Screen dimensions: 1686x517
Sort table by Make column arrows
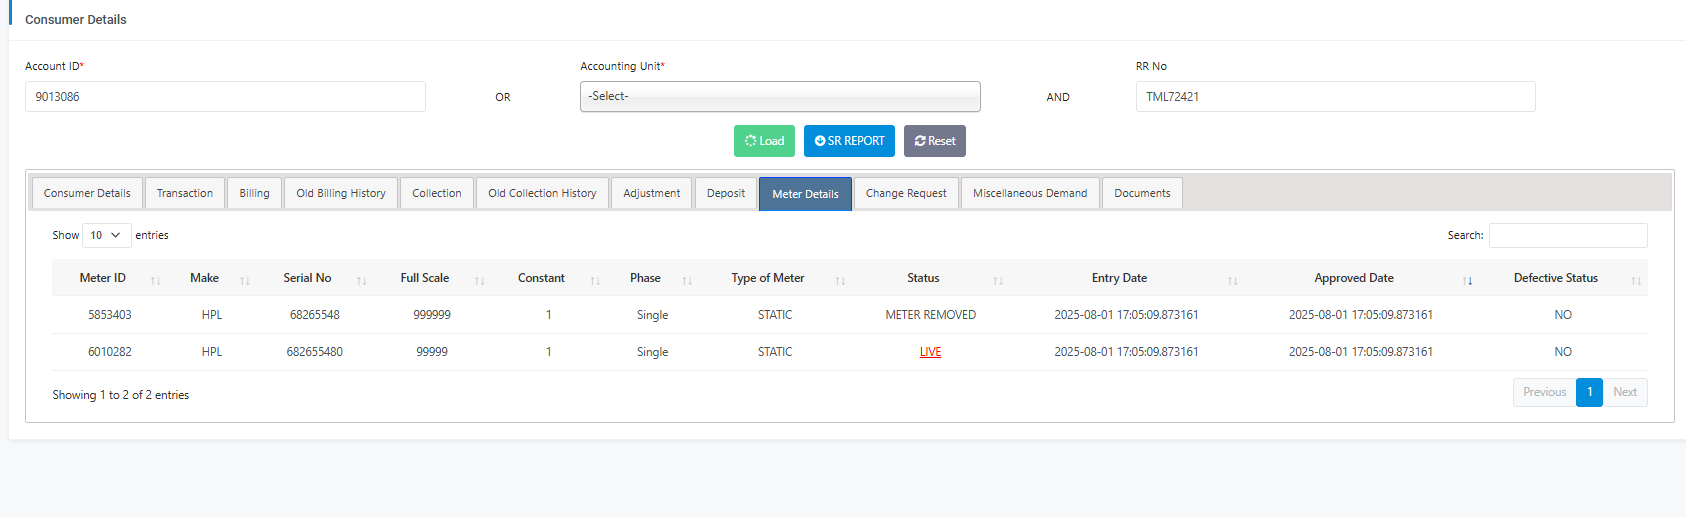point(245,280)
